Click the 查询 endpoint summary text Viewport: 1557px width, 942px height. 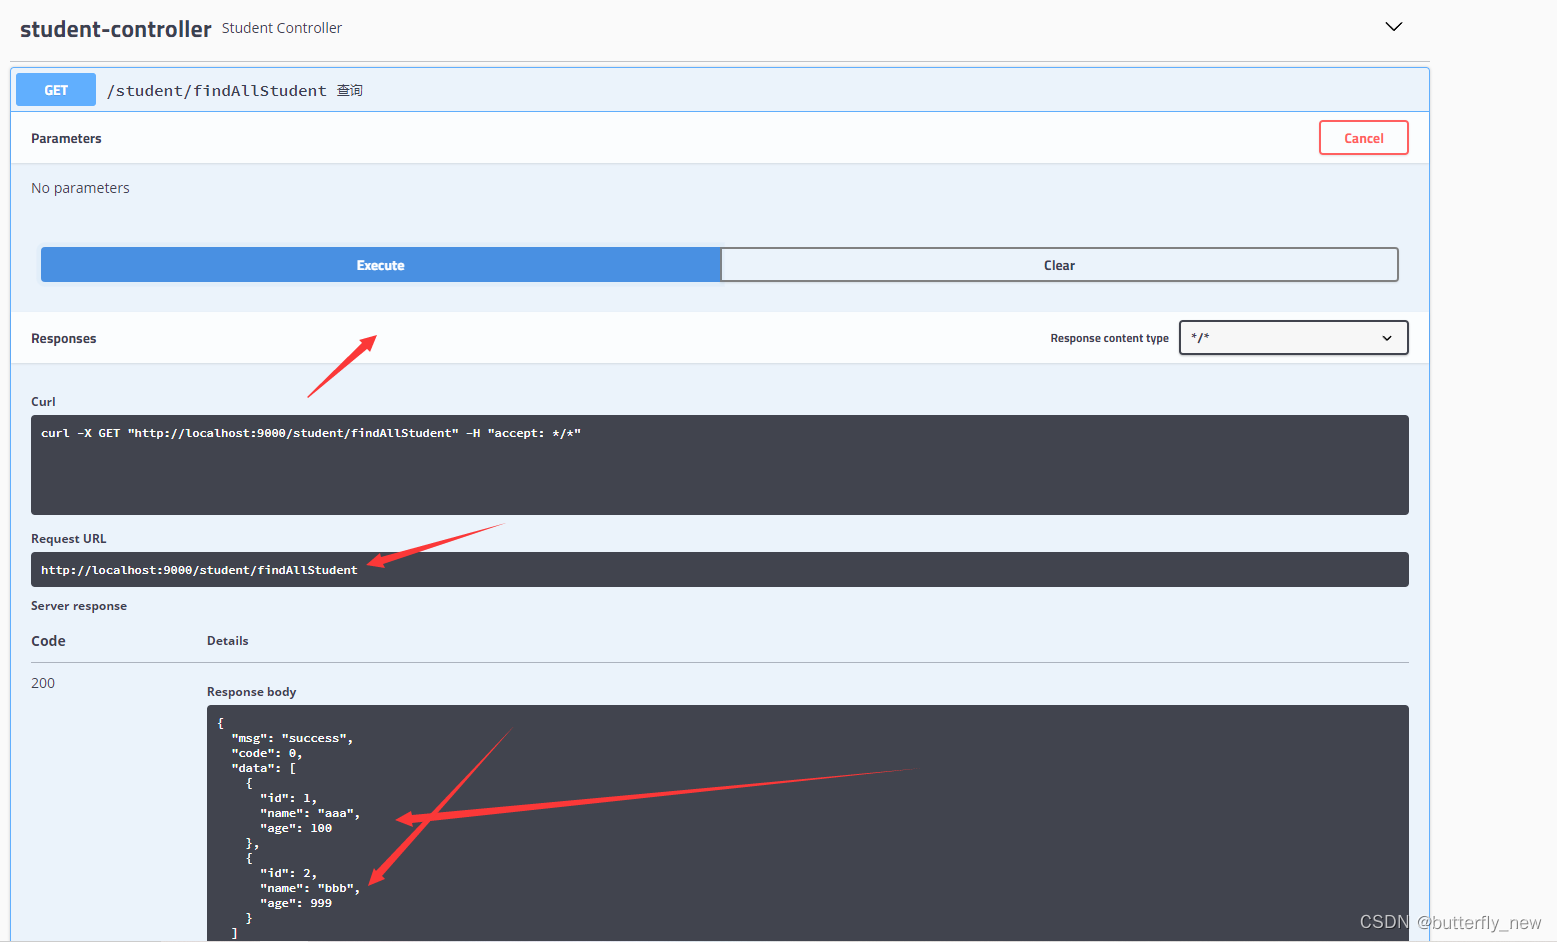350,91
